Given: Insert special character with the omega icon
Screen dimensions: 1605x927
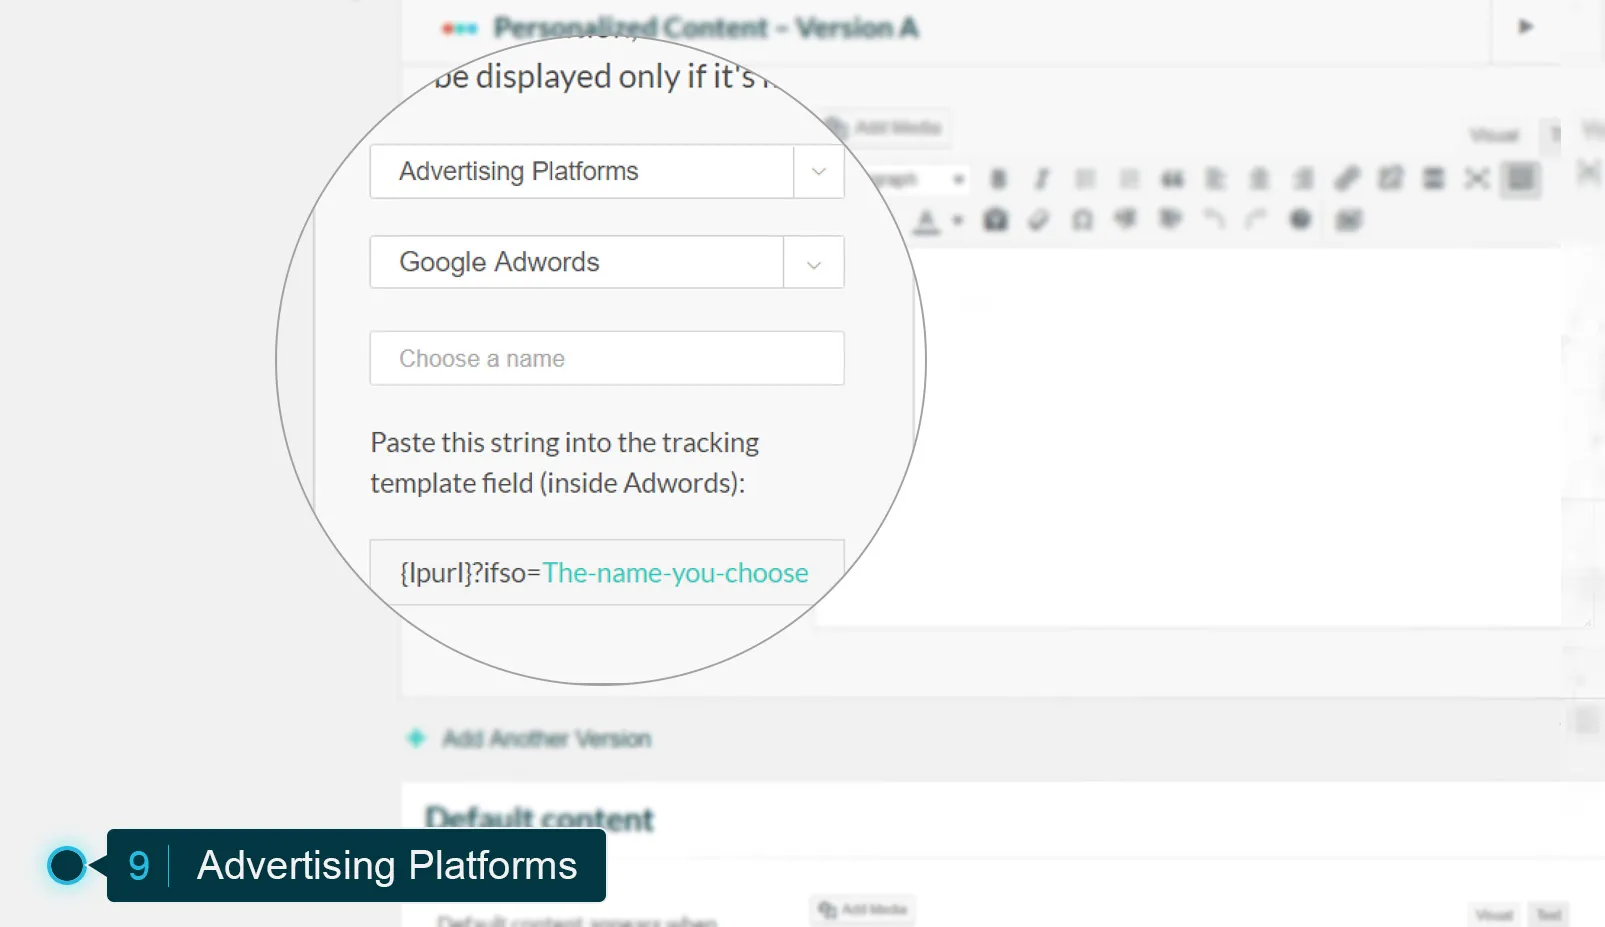Looking at the screenshot, I should click(1082, 220).
